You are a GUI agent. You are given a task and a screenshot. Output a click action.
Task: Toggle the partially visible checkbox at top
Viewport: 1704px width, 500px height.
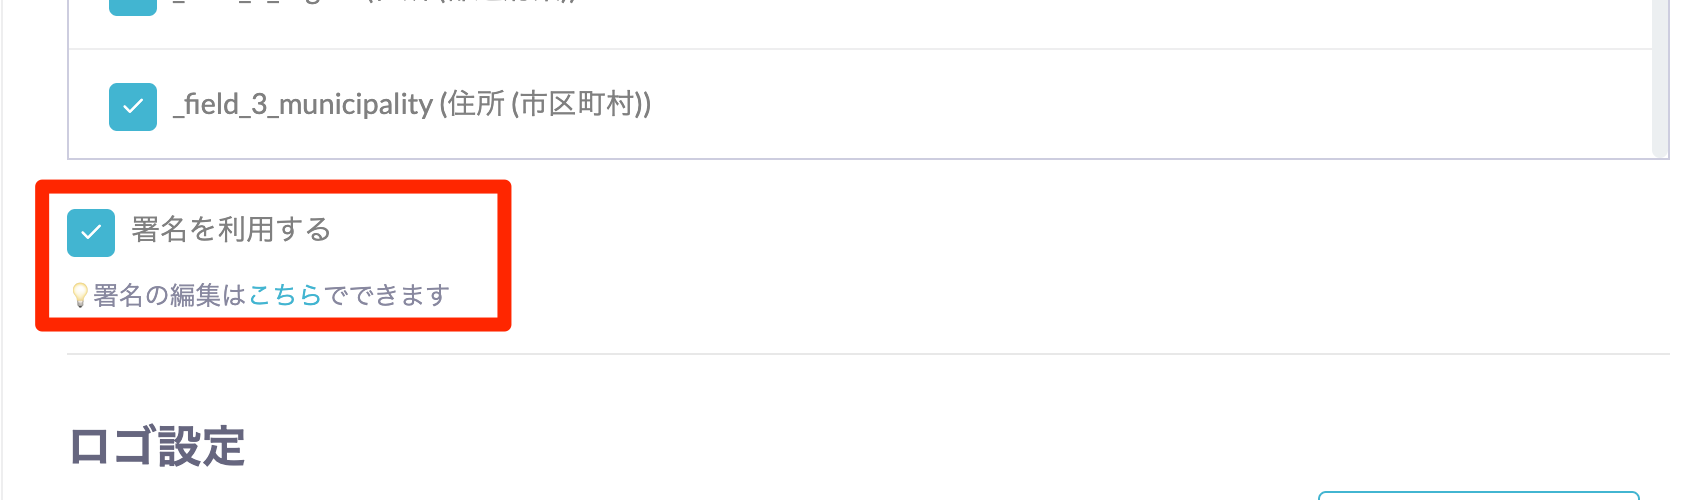133,6
